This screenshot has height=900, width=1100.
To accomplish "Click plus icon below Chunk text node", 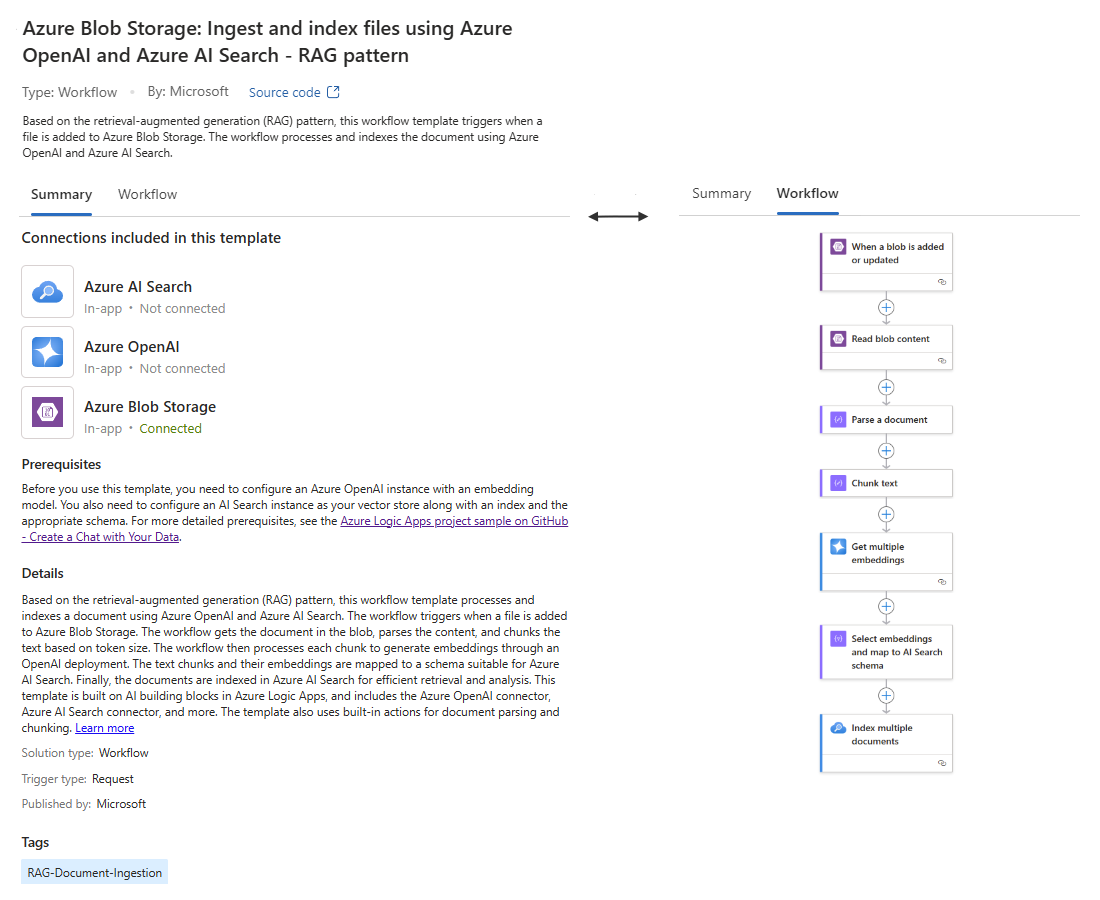I will 886,515.
